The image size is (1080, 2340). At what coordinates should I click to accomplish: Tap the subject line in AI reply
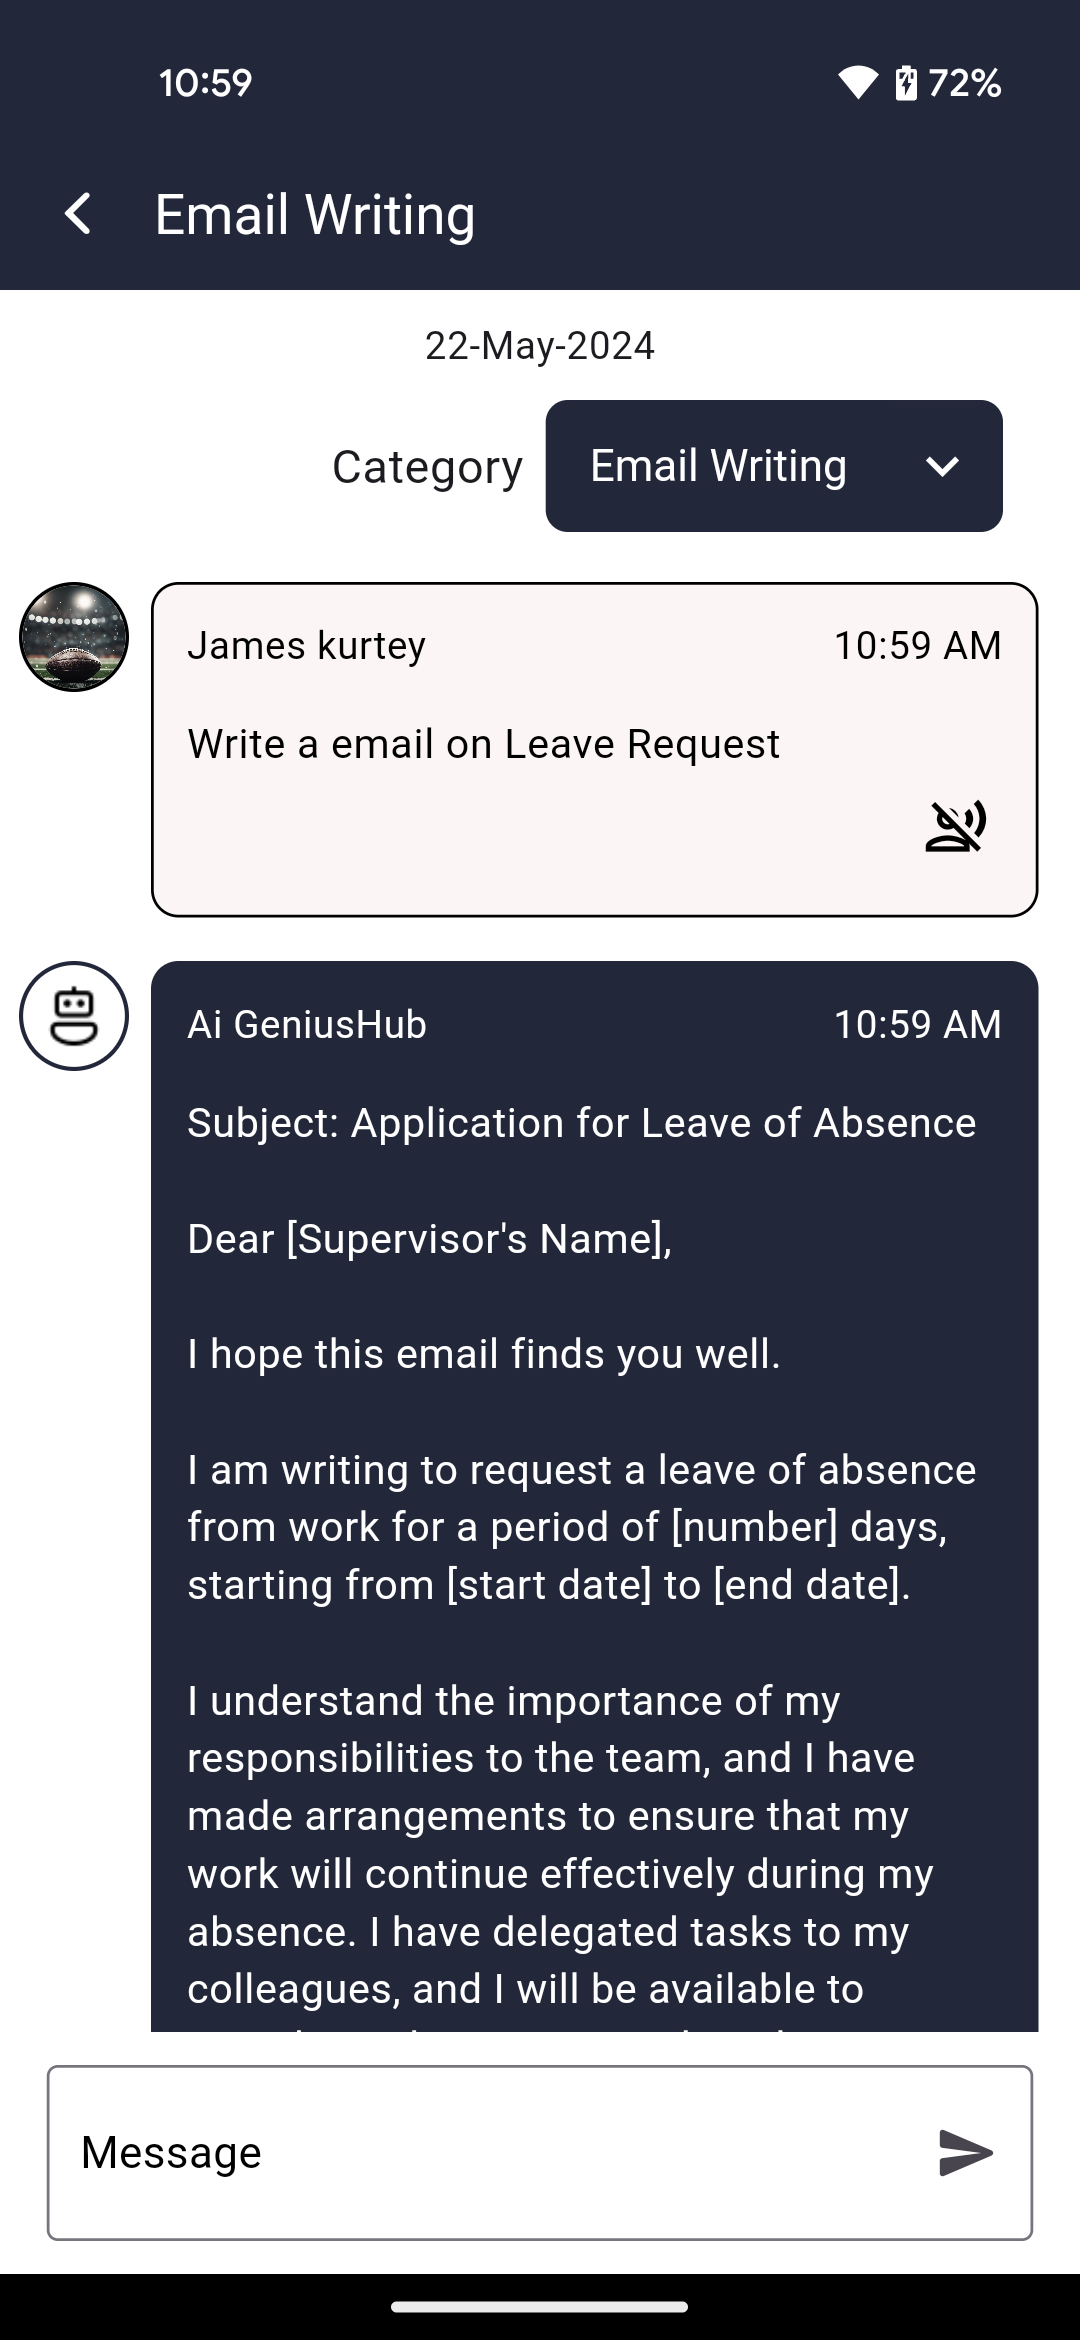[x=581, y=1123]
